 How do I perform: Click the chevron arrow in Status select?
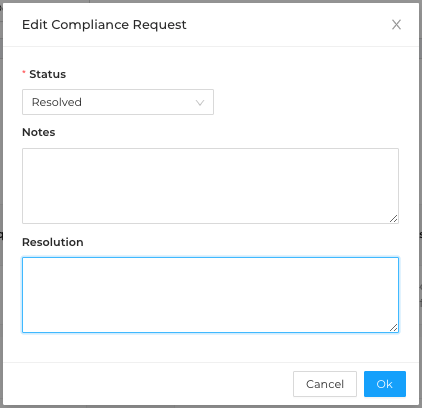click(x=200, y=103)
